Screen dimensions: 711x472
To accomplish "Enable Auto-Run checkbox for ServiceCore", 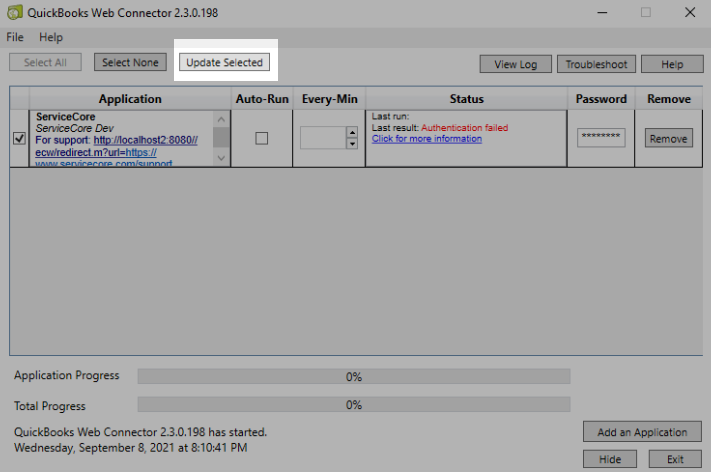I will [x=262, y=138].
